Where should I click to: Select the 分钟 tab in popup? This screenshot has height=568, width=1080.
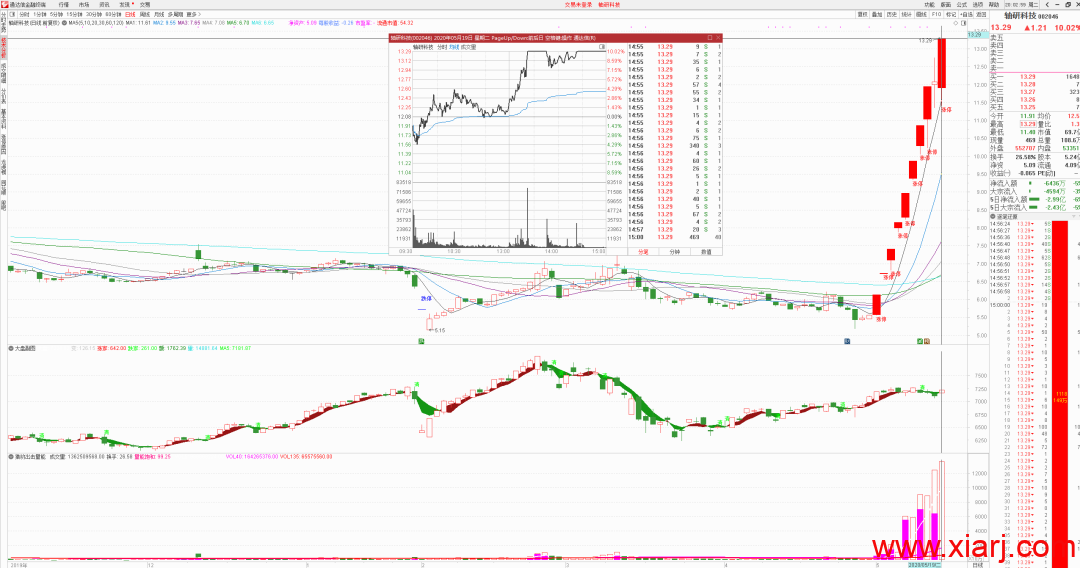pos(674,252)
